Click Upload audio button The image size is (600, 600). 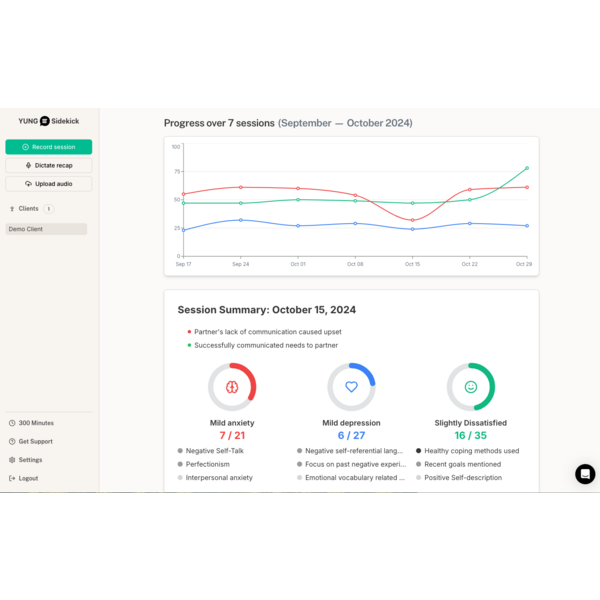(49, 184)
